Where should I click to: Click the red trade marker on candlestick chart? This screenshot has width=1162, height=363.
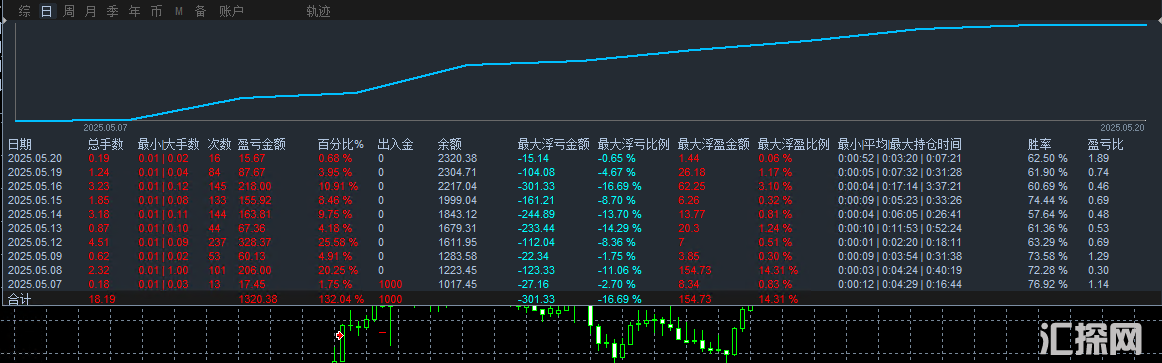pyautogui.click(x=340, y=336)
